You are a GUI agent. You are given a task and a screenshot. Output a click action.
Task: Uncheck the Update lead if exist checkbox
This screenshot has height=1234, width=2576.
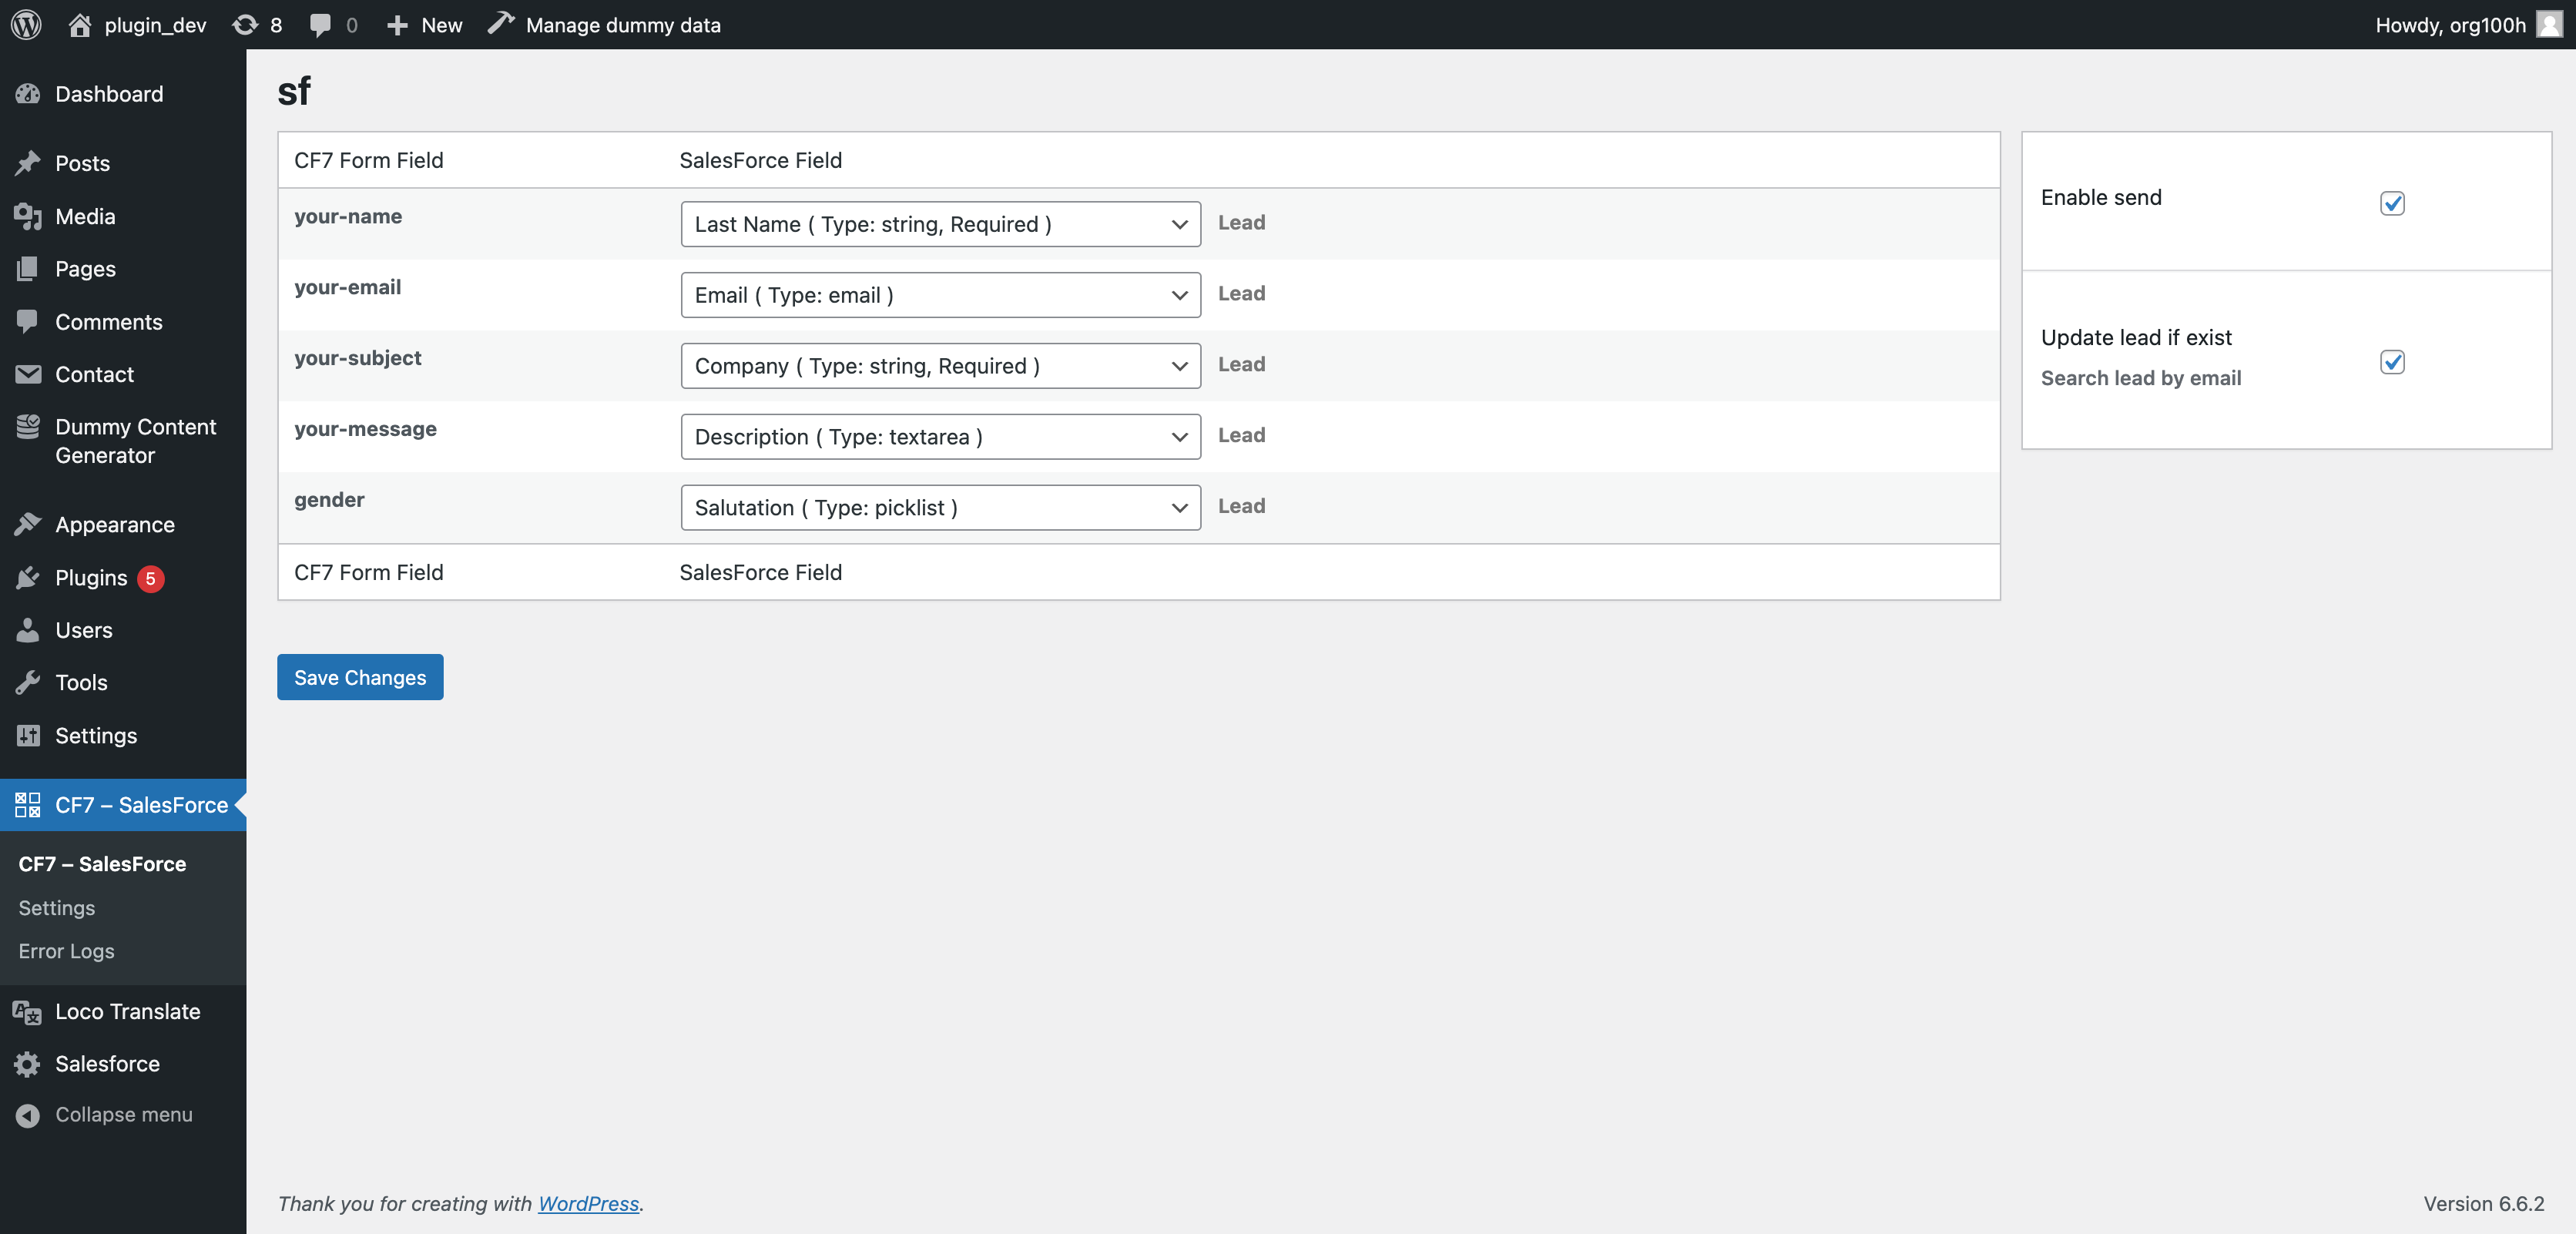click(x=2392, y=362)
